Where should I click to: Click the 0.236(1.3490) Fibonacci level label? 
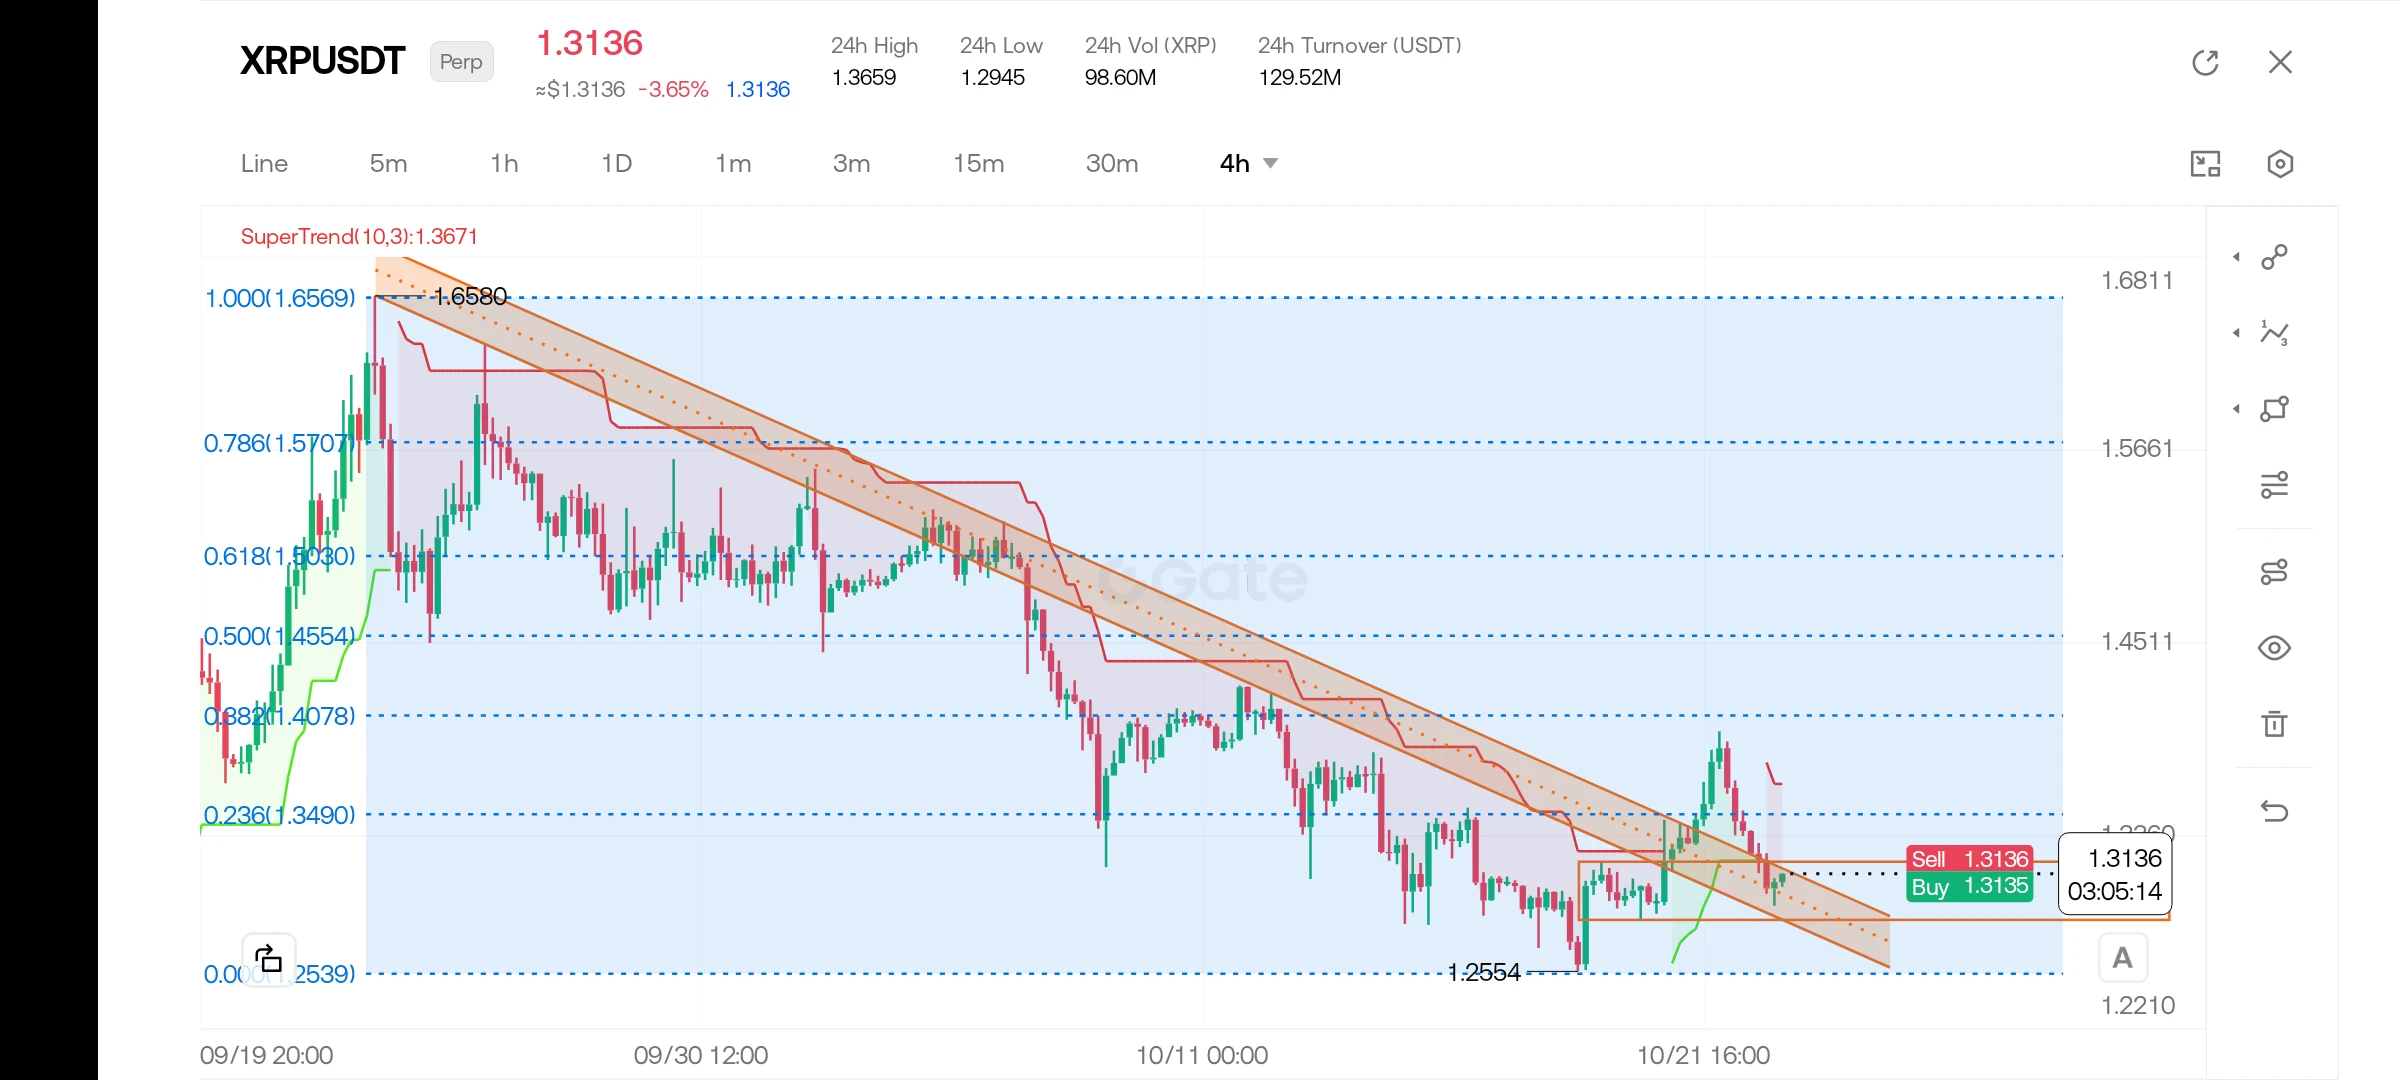click(x=280, y=815)
